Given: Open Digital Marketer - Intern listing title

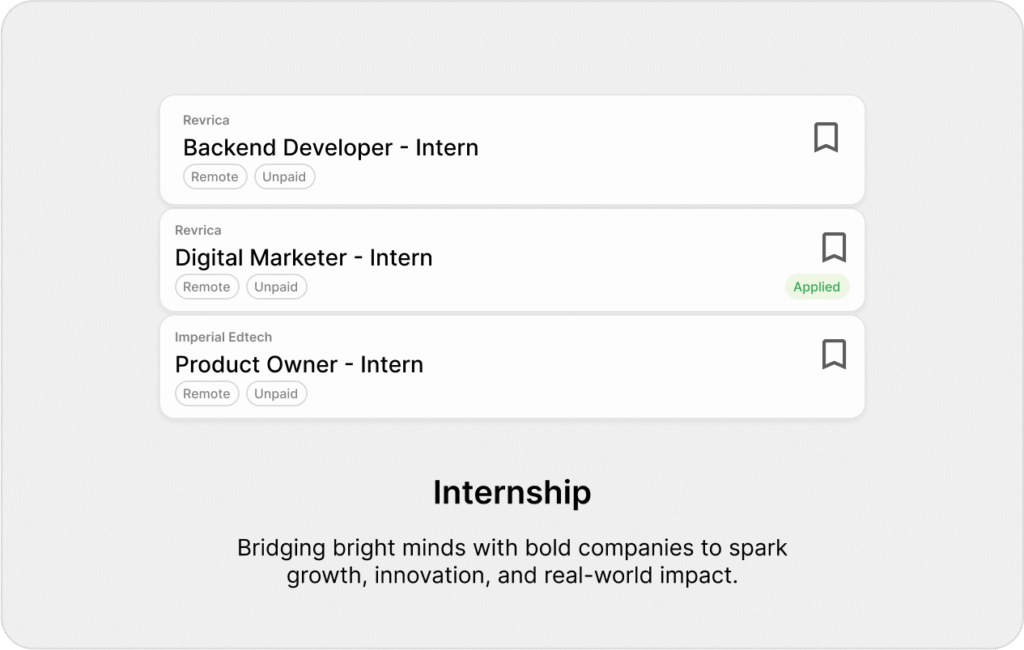Looking at the screenshot, I should click(304, 257).
